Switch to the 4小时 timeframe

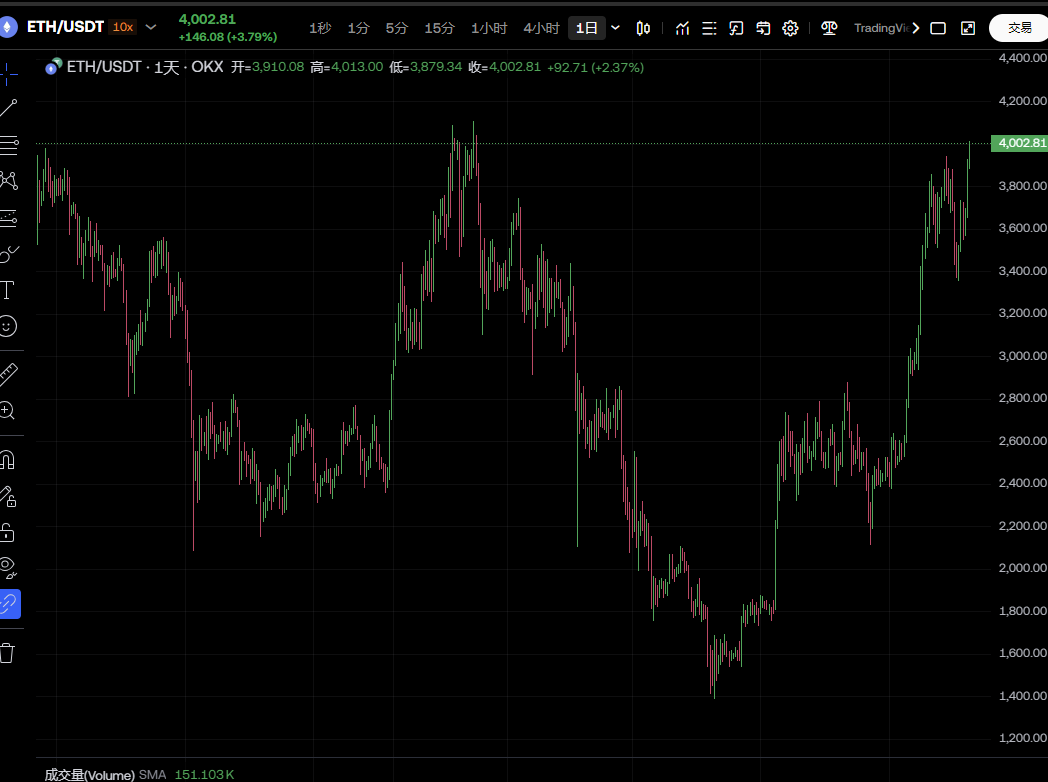[541, 28]
